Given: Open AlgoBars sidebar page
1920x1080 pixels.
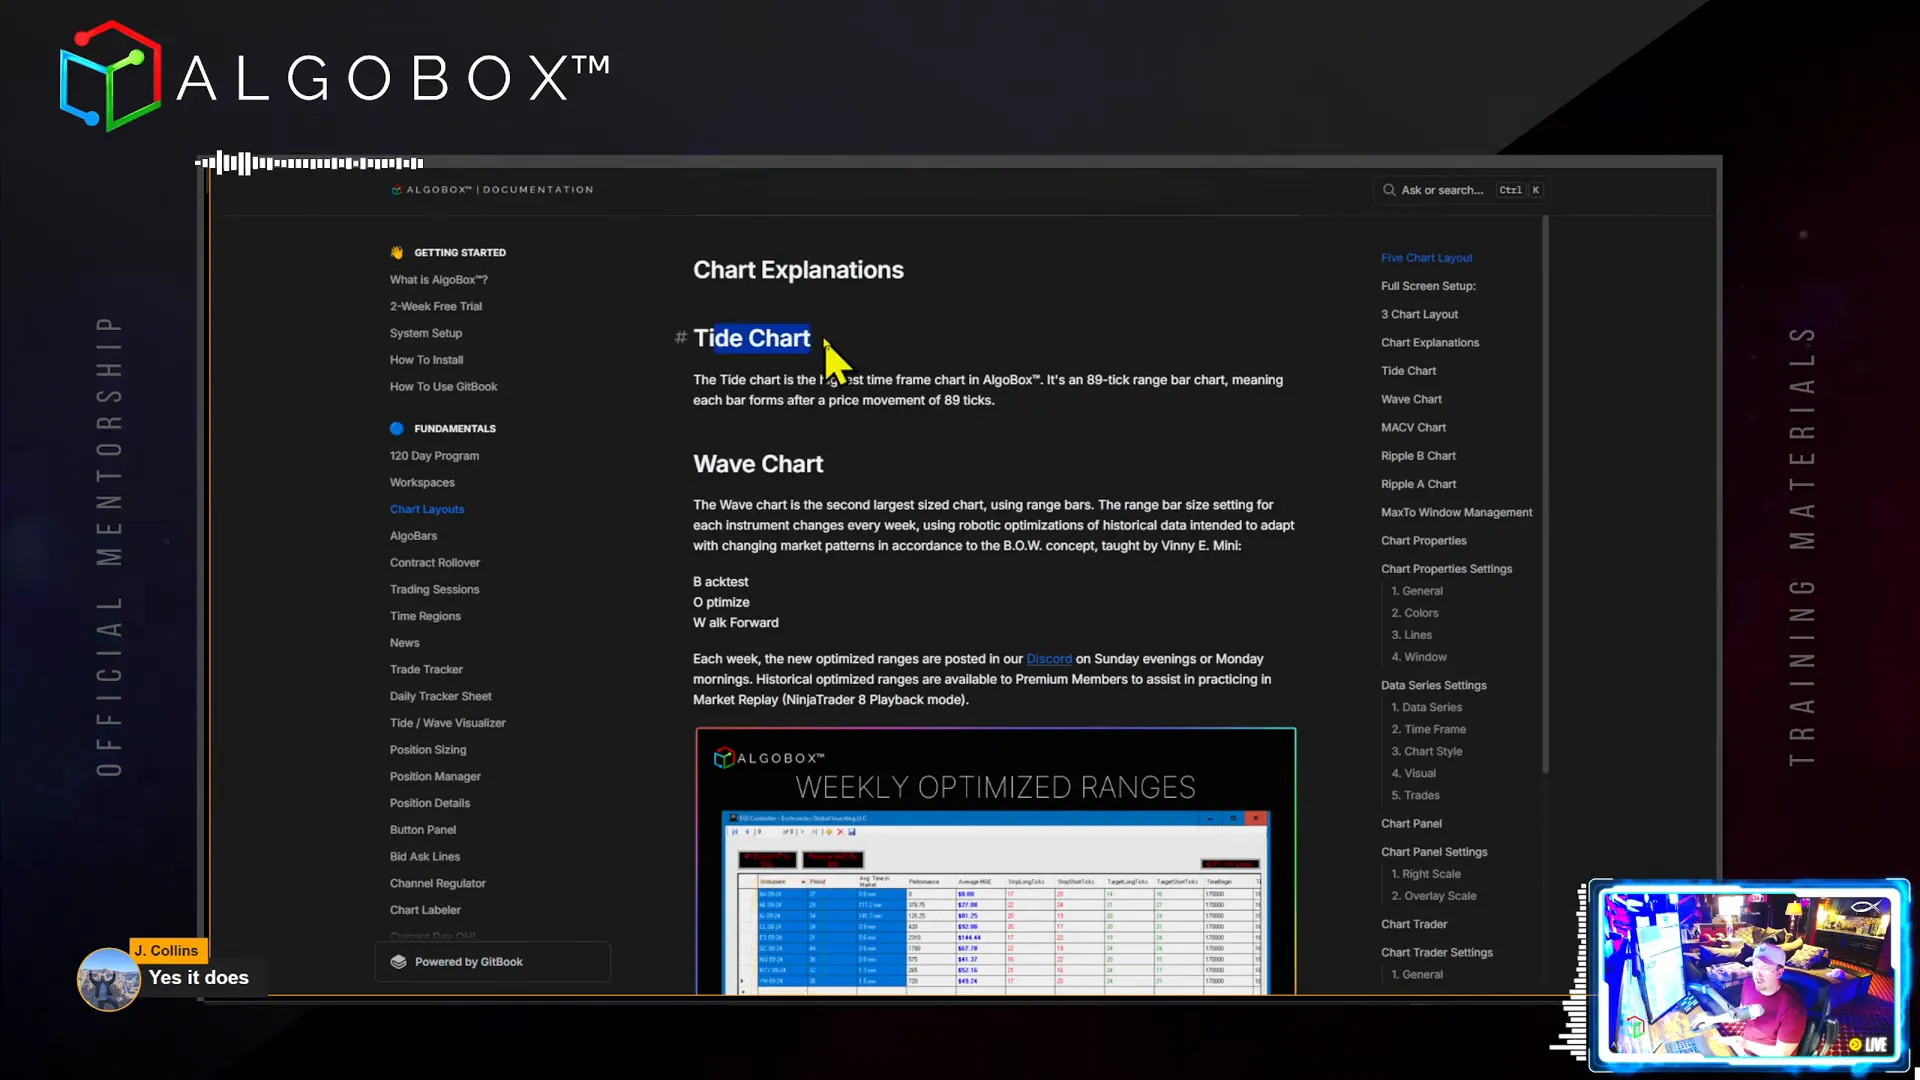Looking at the screenshot, I should click(414, 536).
